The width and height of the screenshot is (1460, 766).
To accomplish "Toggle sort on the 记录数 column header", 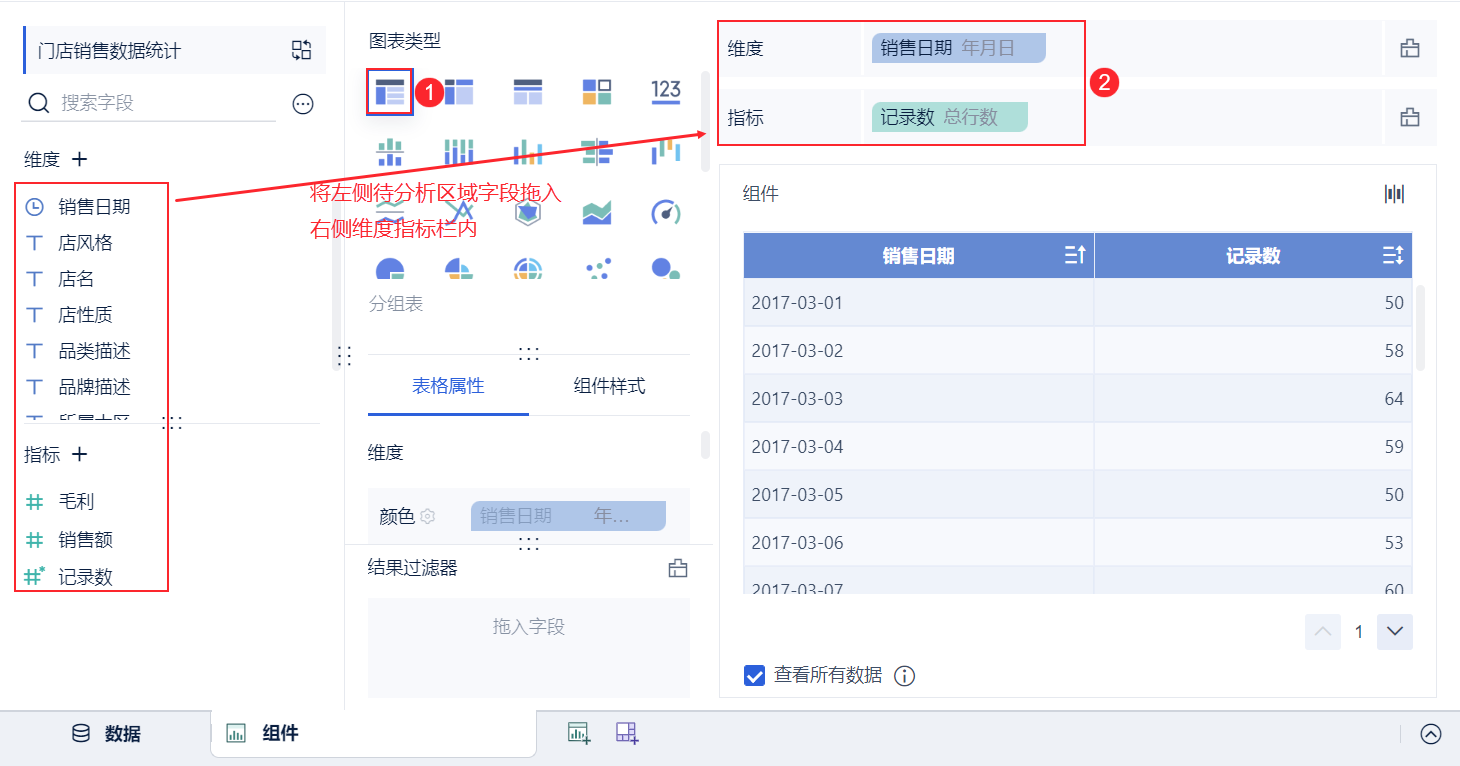I will click(x=1393, y=256).
